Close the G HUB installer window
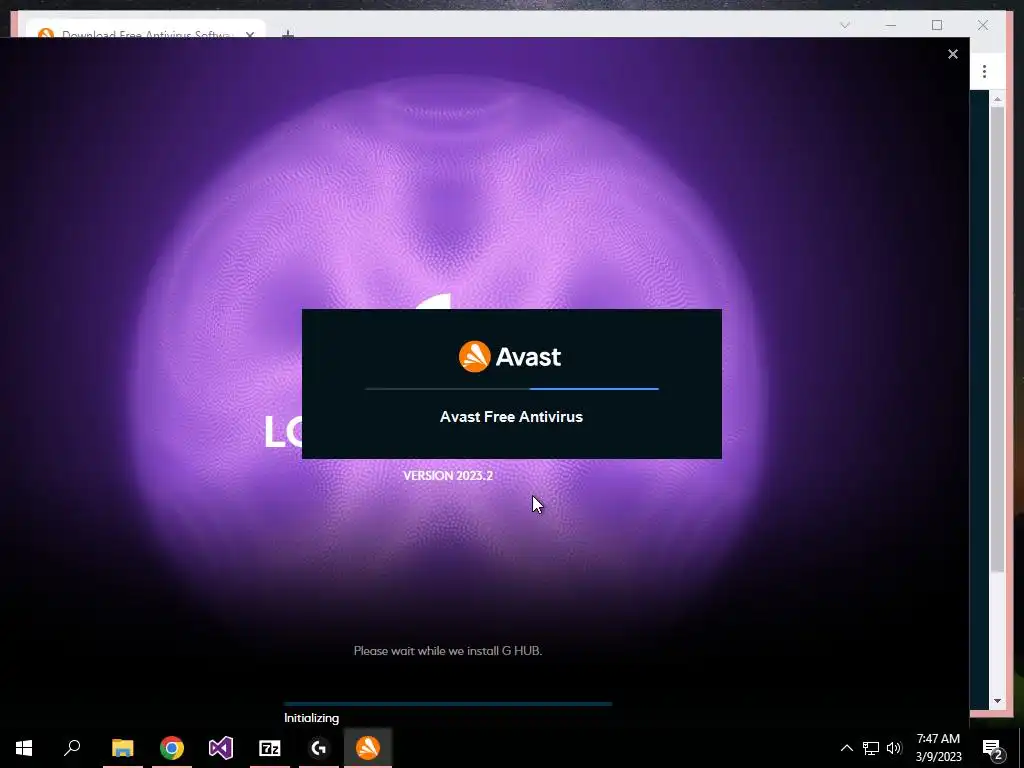1024x768 pixels. tap(953, 54)
